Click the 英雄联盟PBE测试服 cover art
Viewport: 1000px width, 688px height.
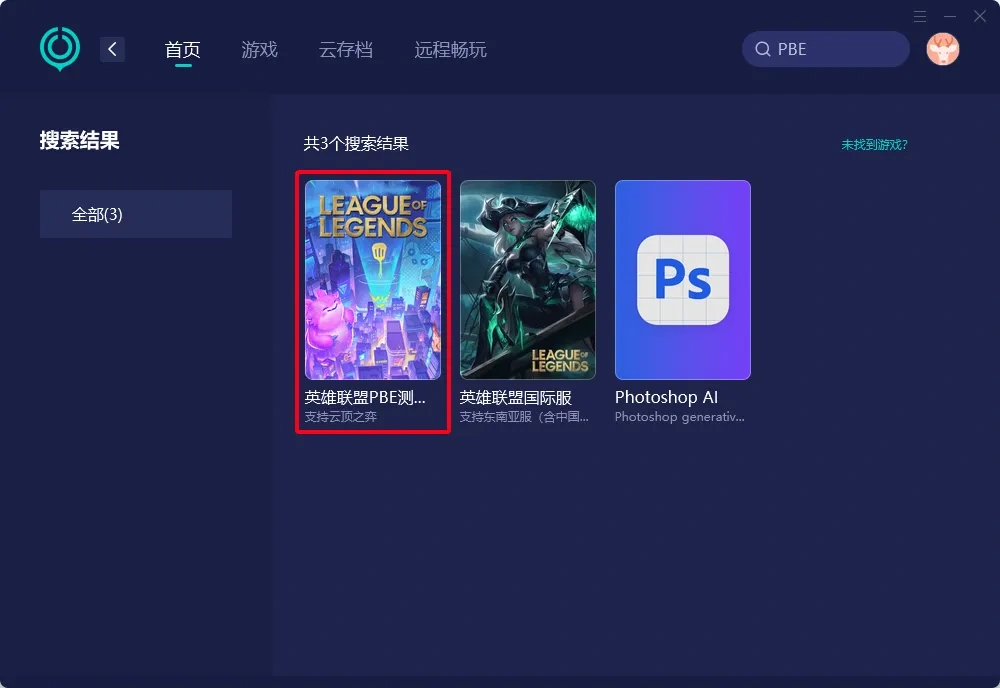tap(371, 280)
